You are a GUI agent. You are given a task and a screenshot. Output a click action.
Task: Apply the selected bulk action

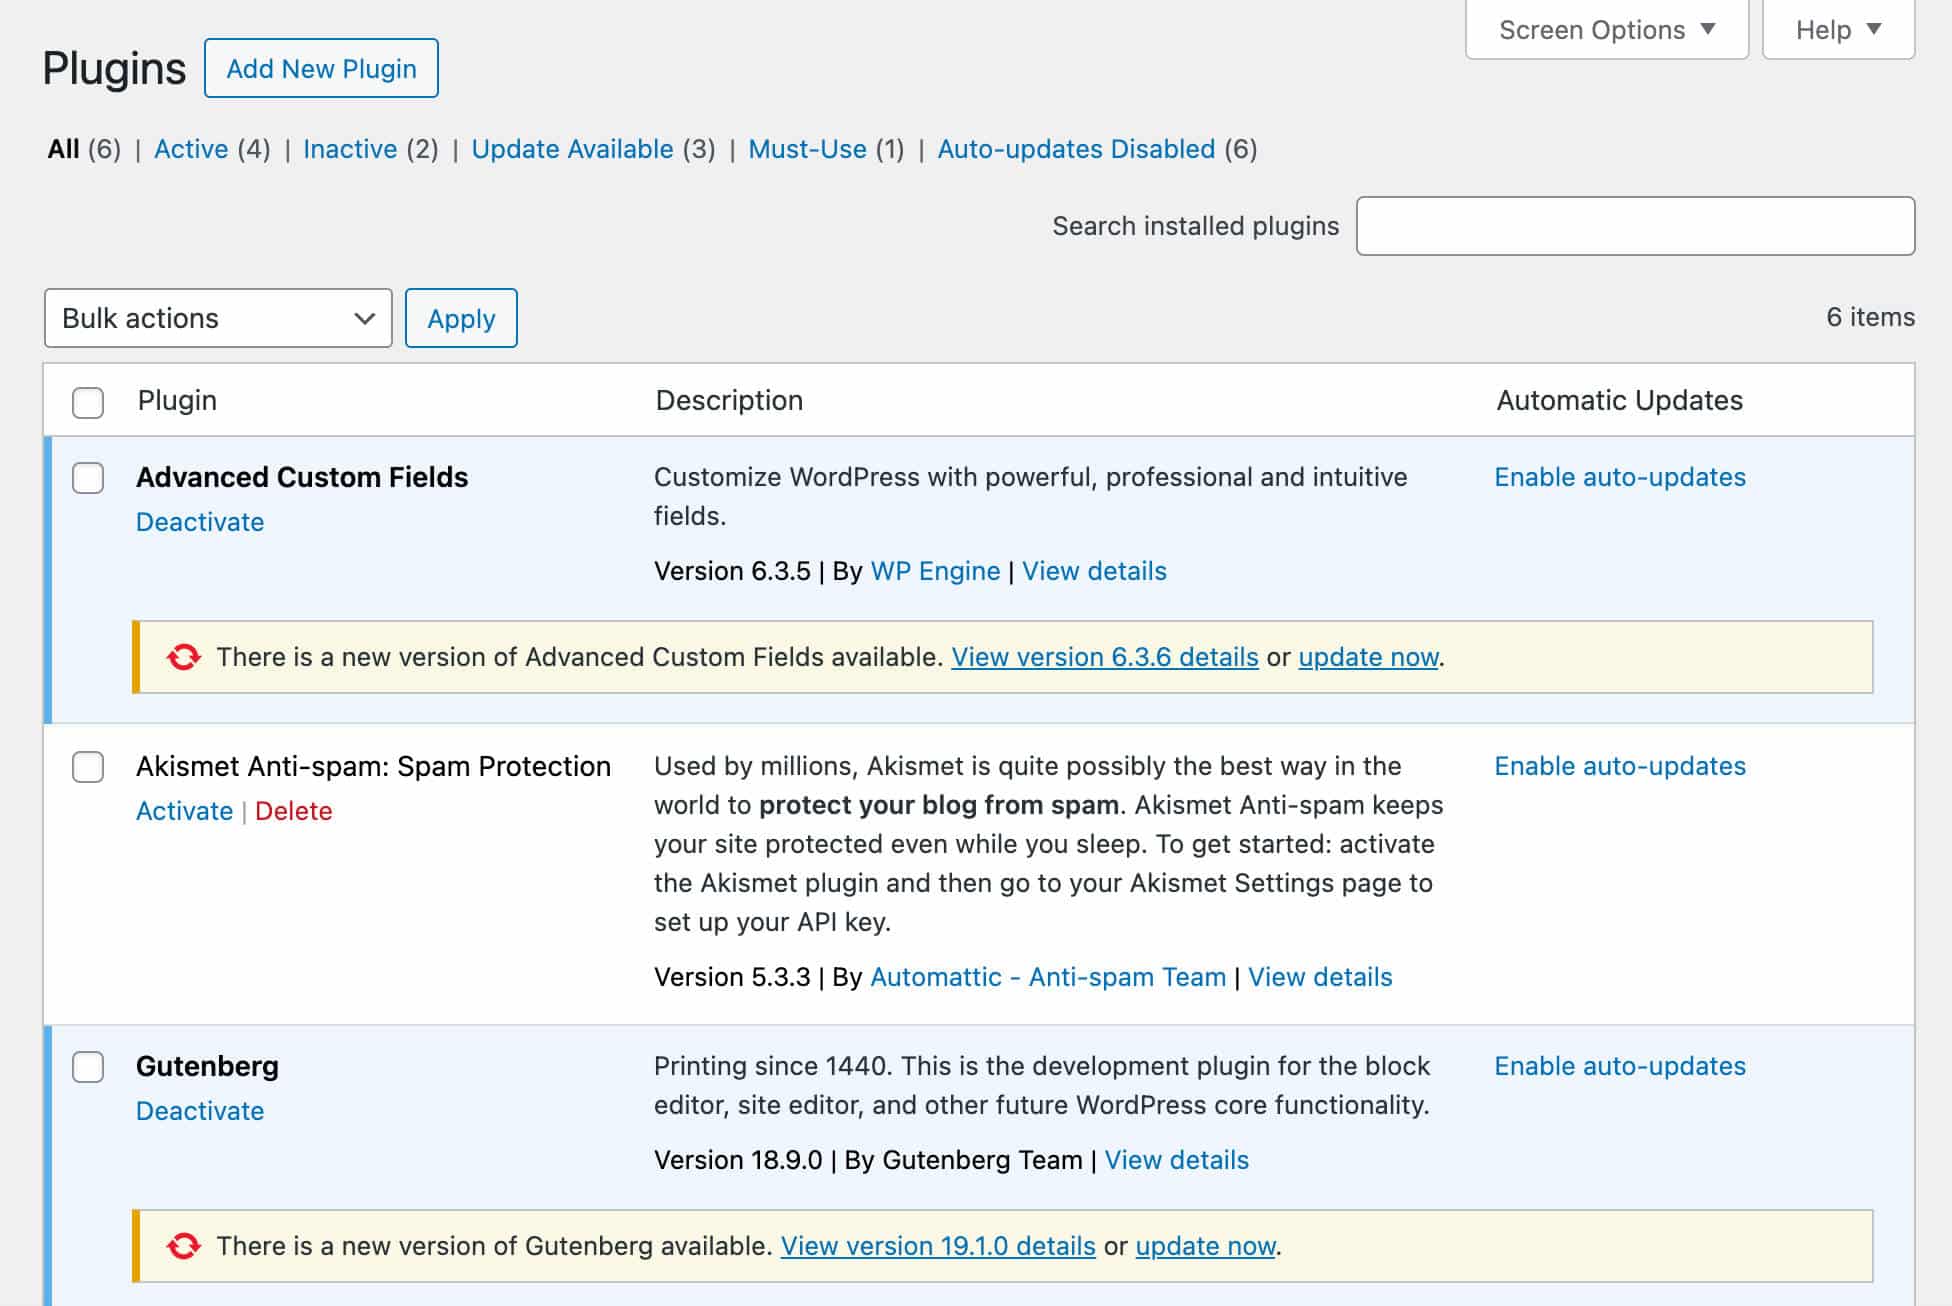click(x=459, y=318)
